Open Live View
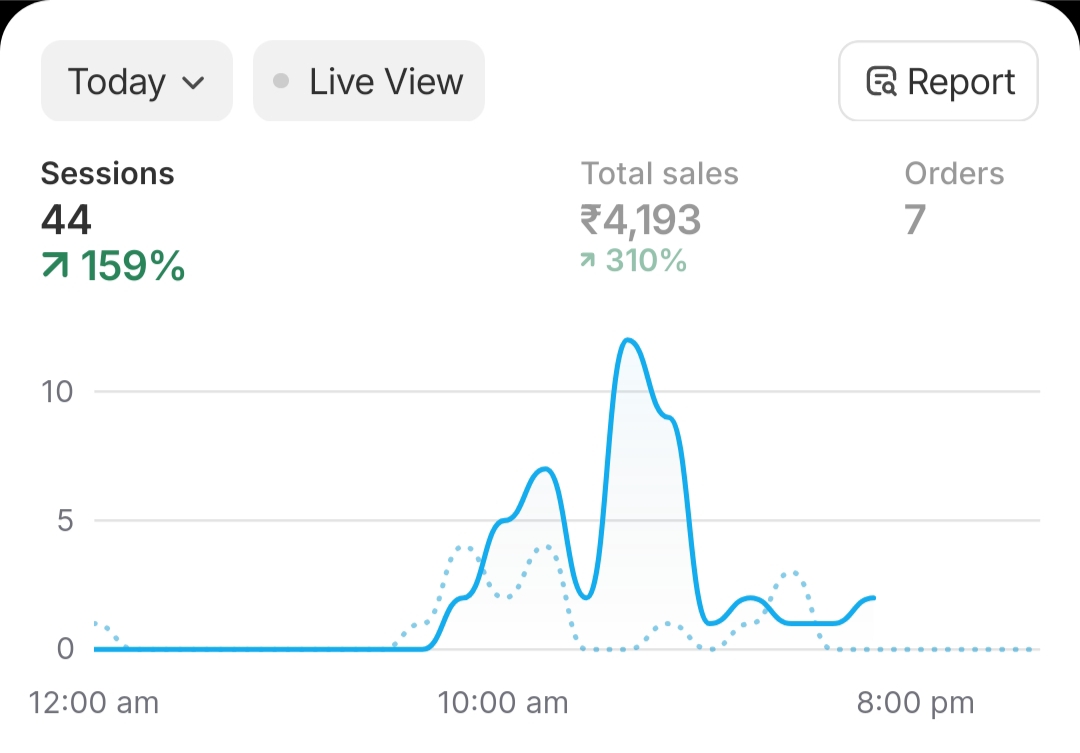Screen dimensions: 1080x753 point(368,81)
